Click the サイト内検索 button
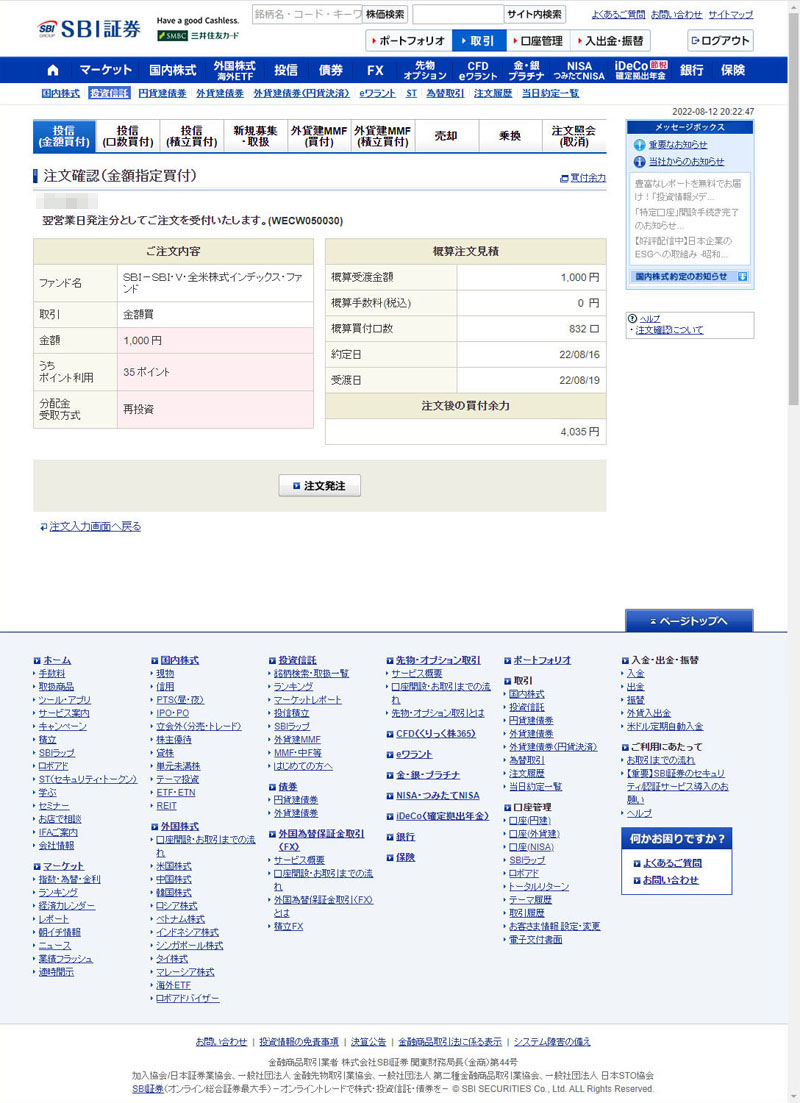The height and width of the screenshot is (1103, 800). pyautogui.click(x=534, y=15)
